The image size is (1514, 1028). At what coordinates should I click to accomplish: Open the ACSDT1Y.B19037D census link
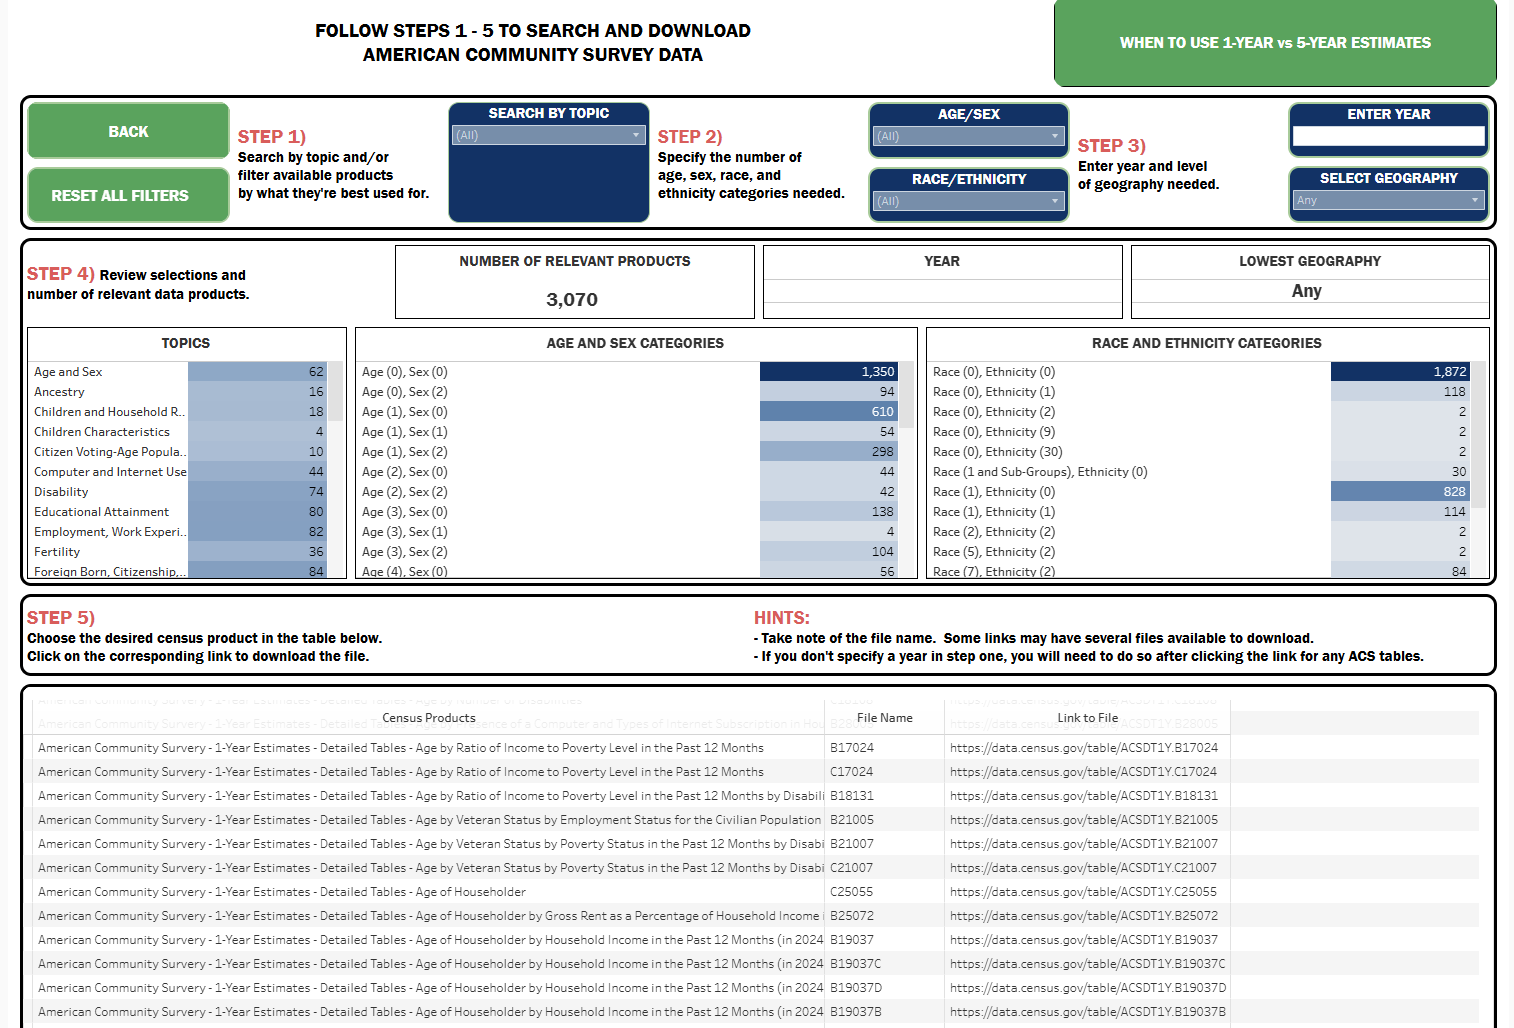pos(1088,988)
